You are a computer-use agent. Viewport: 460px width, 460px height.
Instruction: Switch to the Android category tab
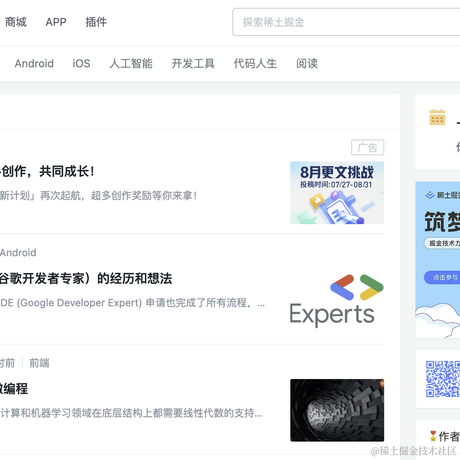pyautogui.click(x=34, y=63)
